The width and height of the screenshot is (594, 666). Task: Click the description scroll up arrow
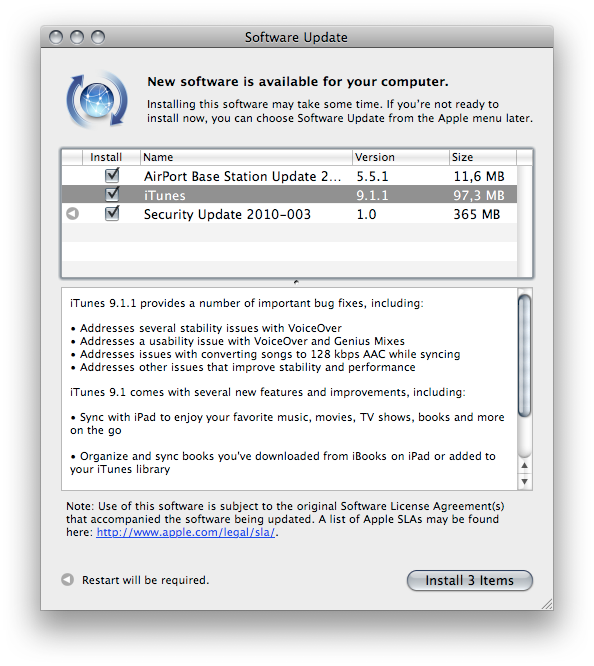point(525,466)
